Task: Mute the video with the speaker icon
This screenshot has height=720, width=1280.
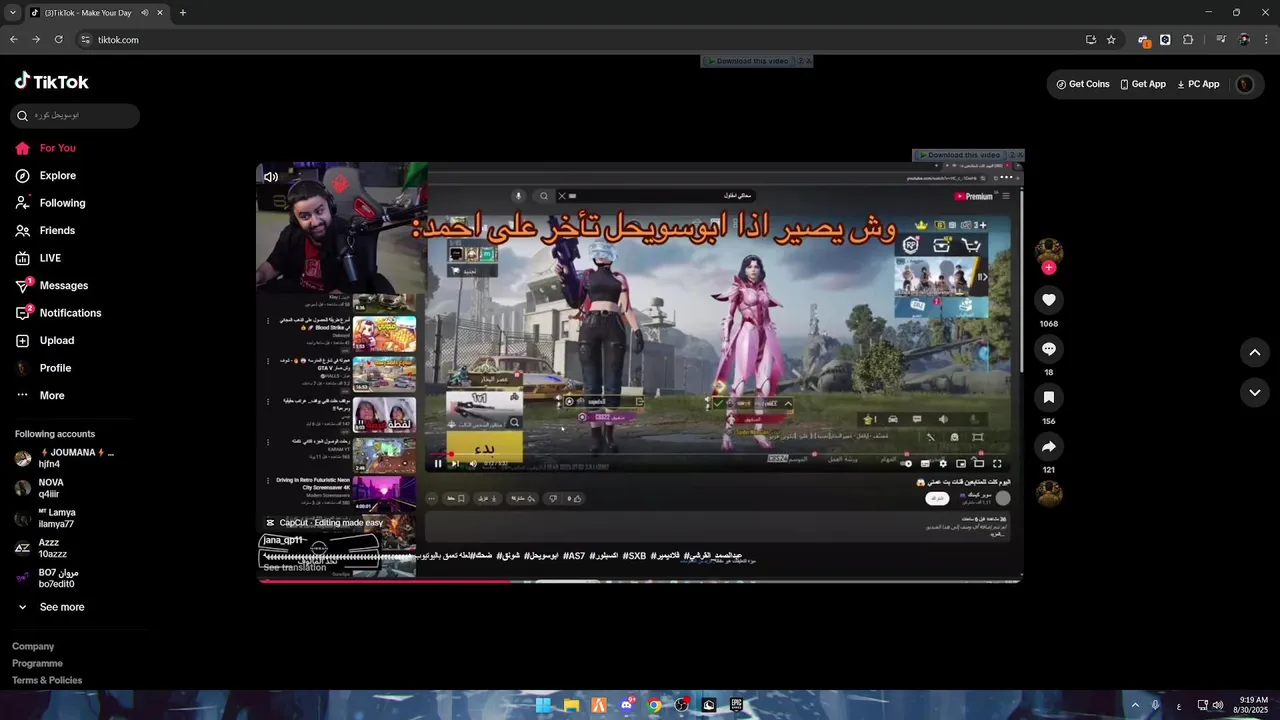Action: (x=271, y=177)
